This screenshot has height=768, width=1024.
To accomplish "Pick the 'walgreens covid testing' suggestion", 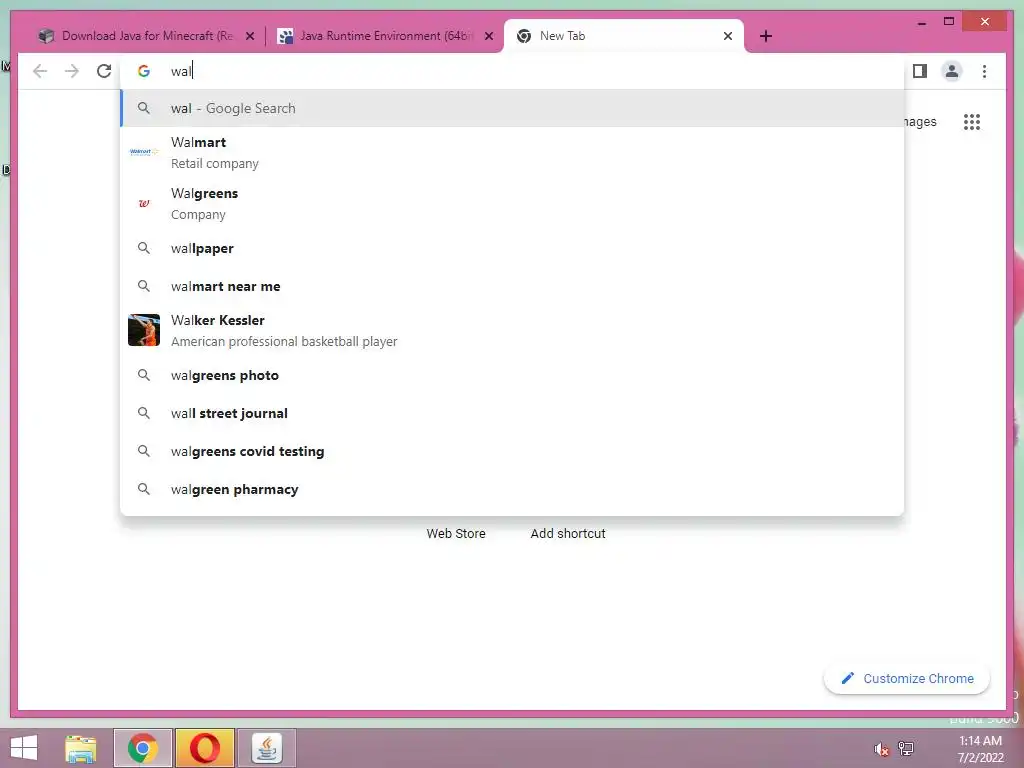I will coord(513,451).
